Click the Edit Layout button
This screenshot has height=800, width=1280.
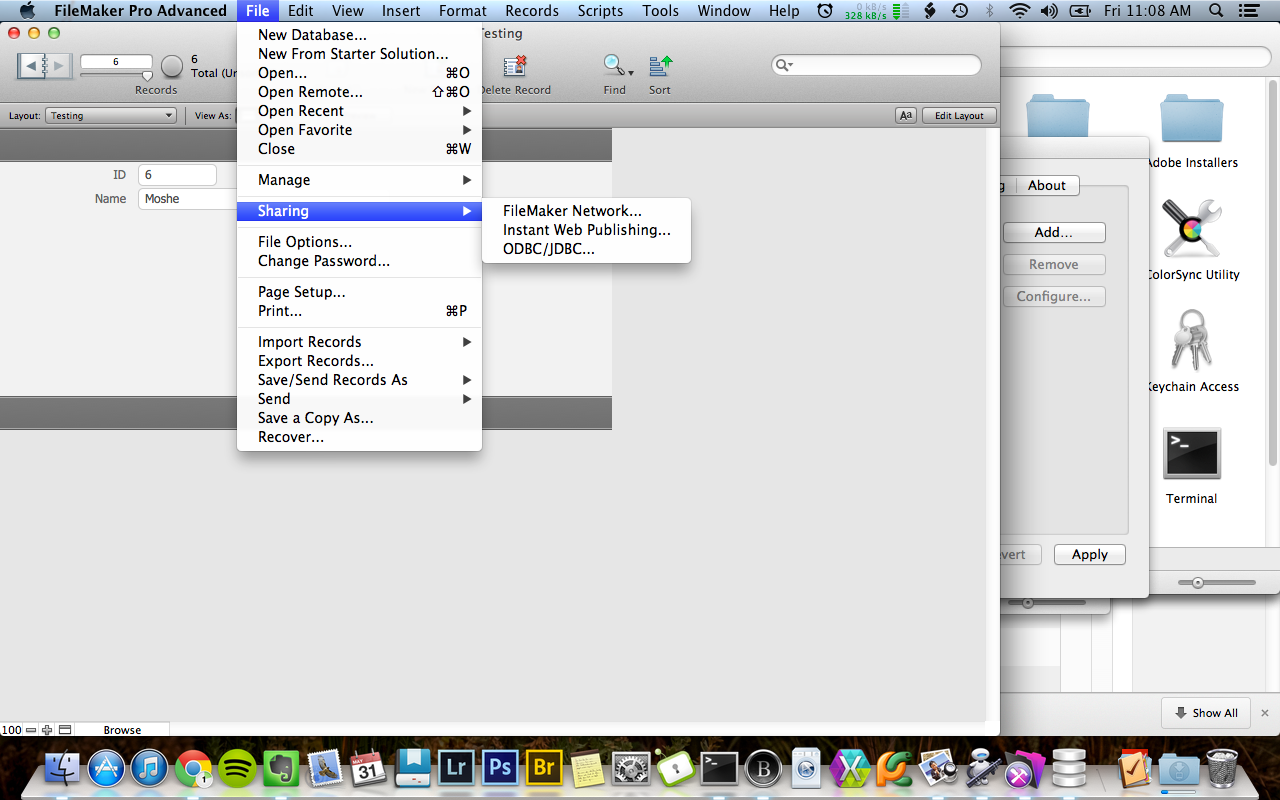click(959, 115)
